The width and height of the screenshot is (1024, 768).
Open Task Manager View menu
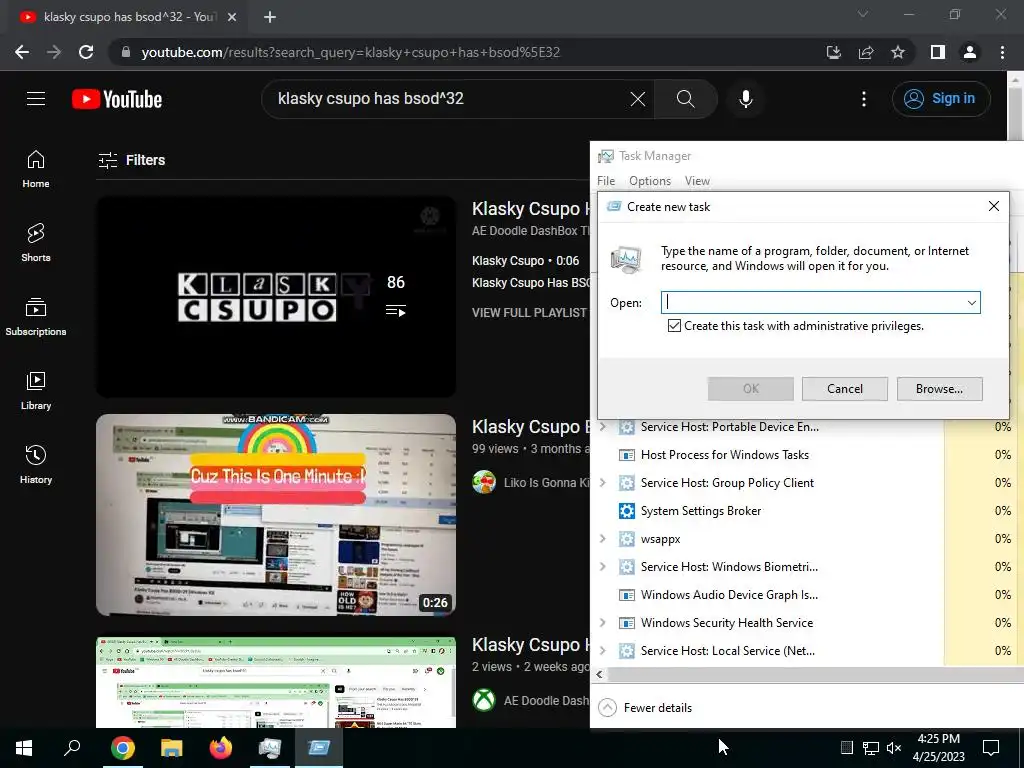(x=697, y=181)
